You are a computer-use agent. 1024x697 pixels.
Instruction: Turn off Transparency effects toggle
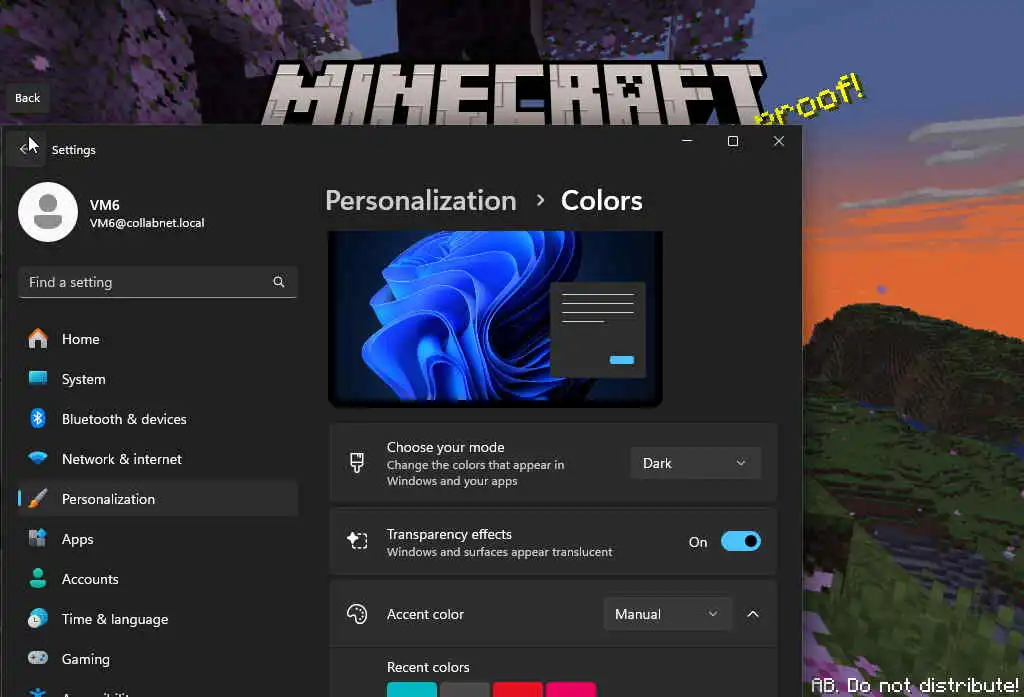coord(741,542)
